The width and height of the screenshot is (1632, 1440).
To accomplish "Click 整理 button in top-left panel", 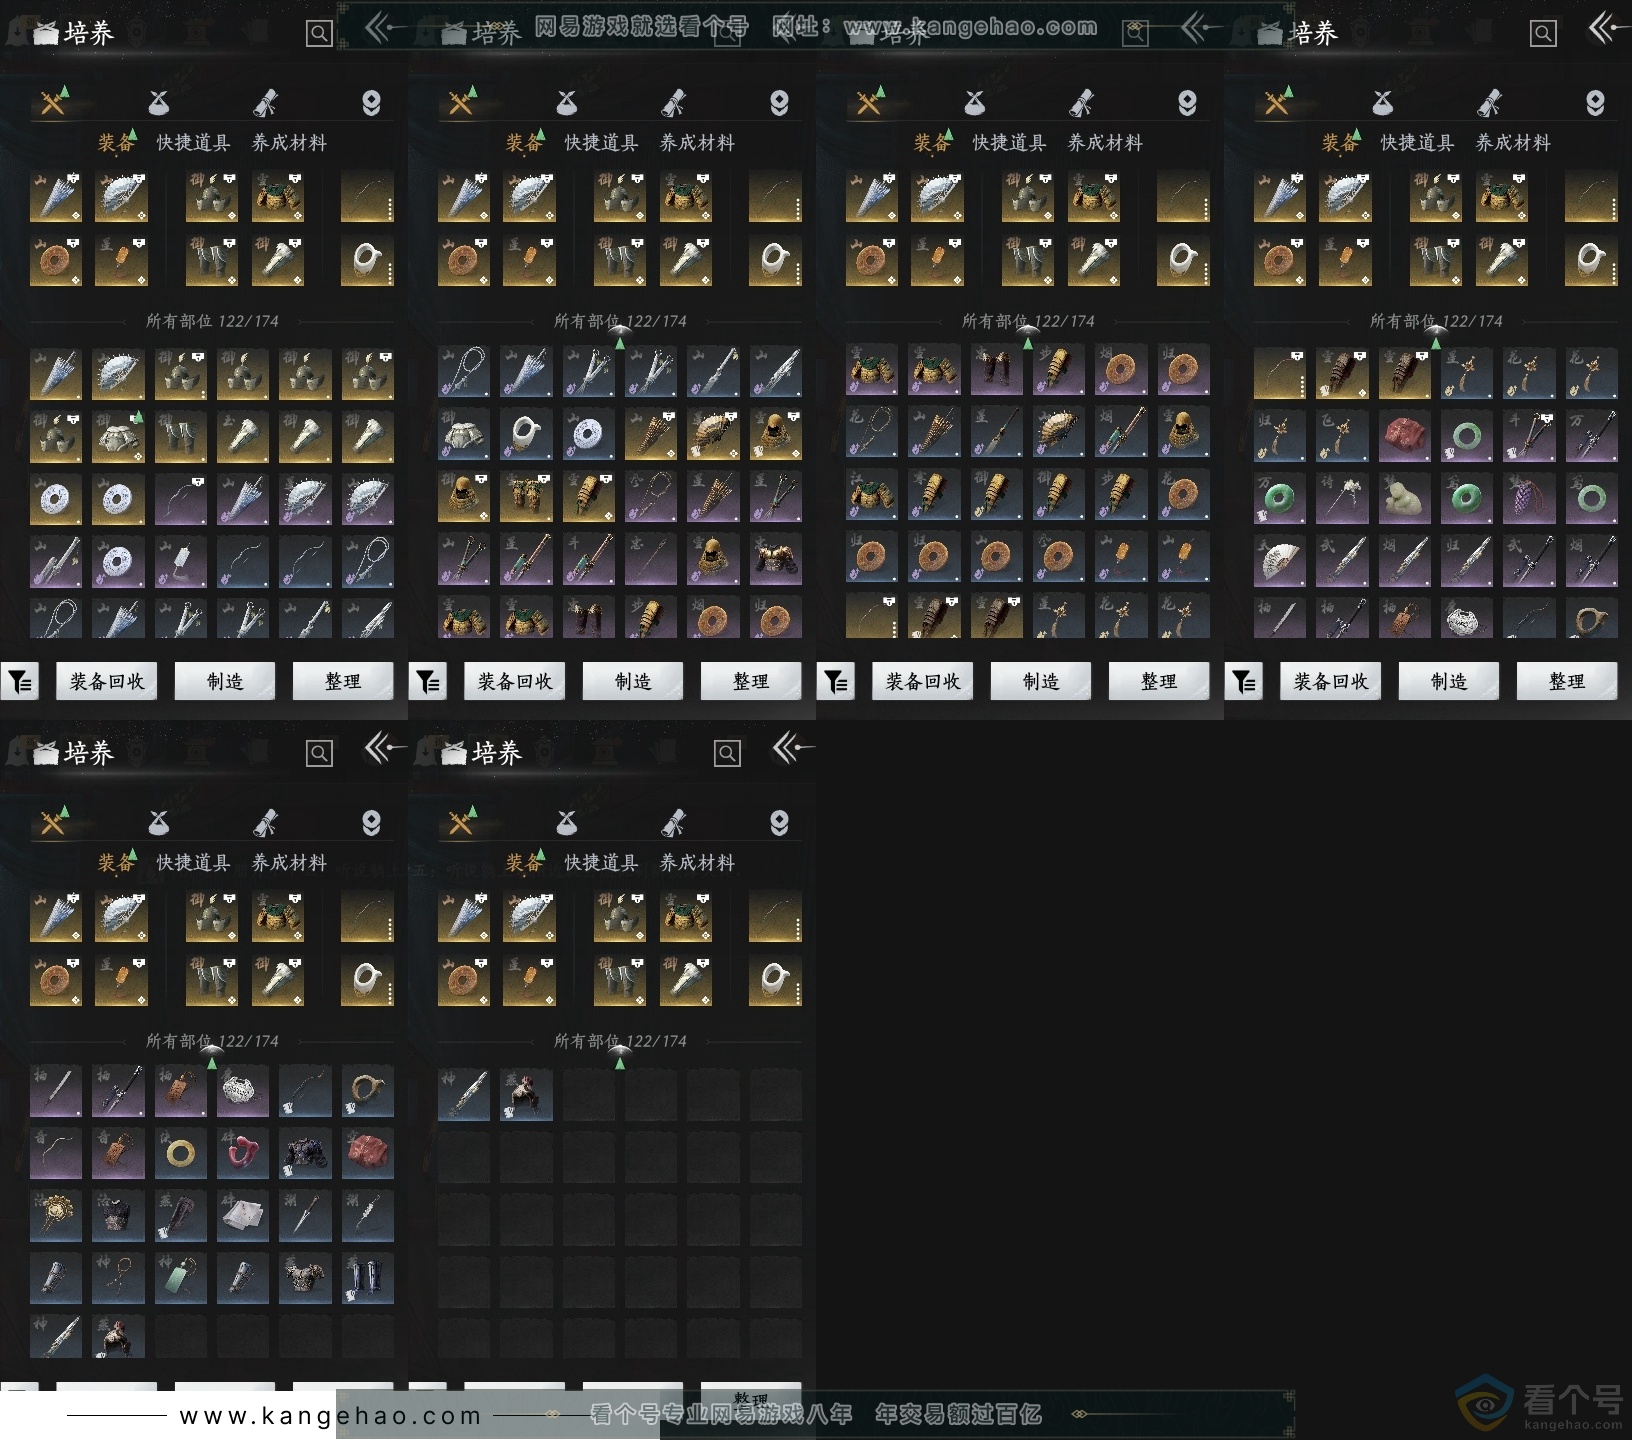I will [x=343, y=681].
